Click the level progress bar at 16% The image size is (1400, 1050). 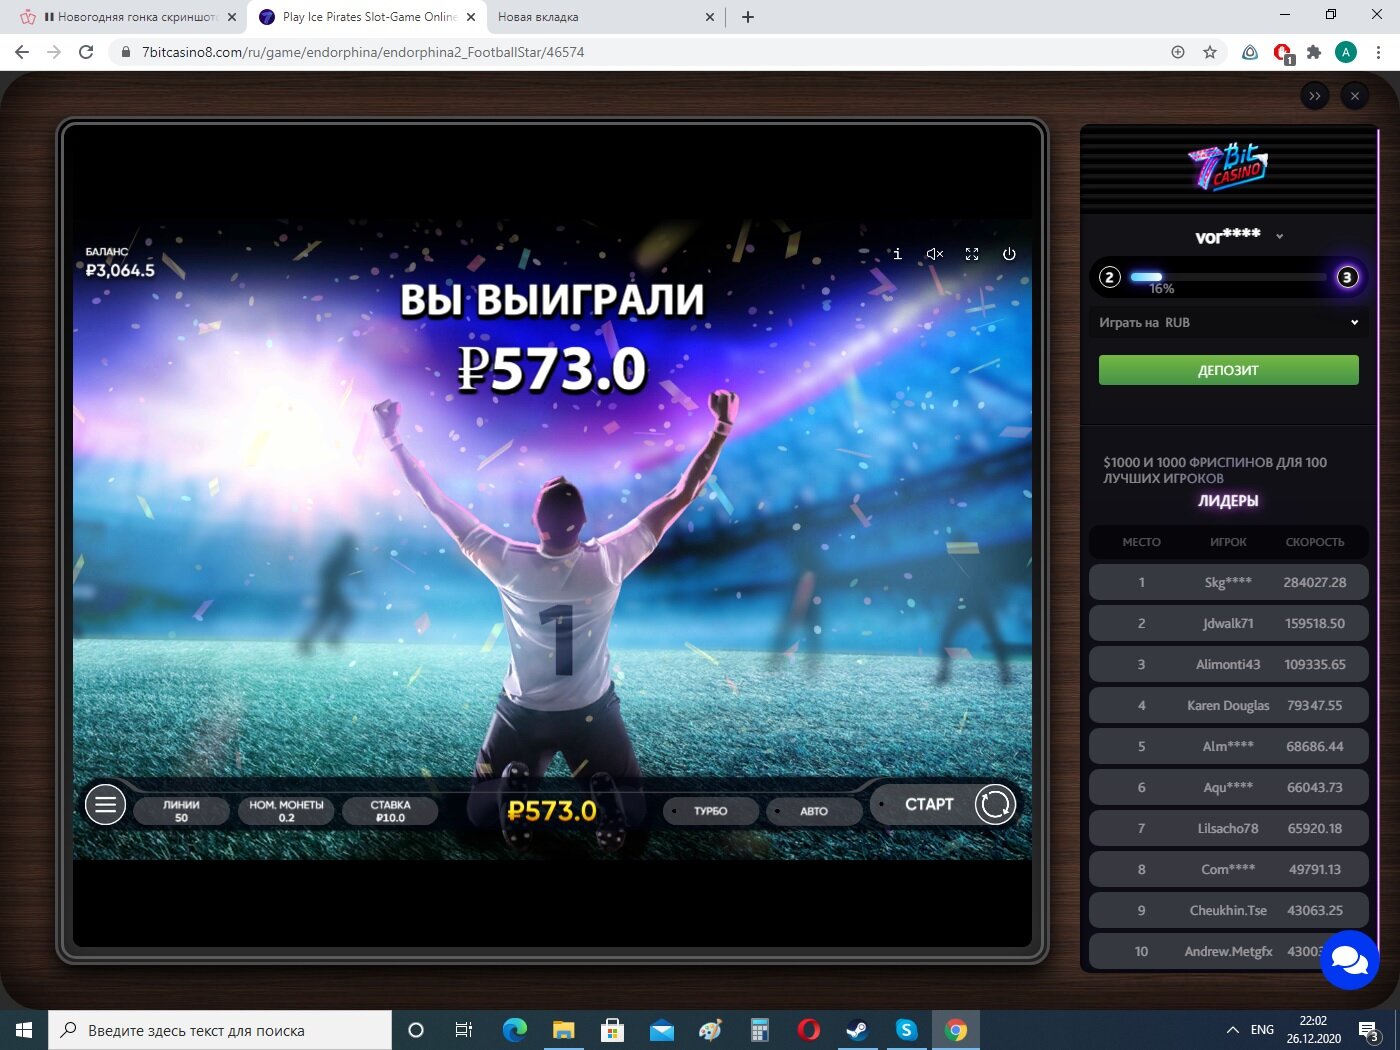click(x=1229, y=277)
